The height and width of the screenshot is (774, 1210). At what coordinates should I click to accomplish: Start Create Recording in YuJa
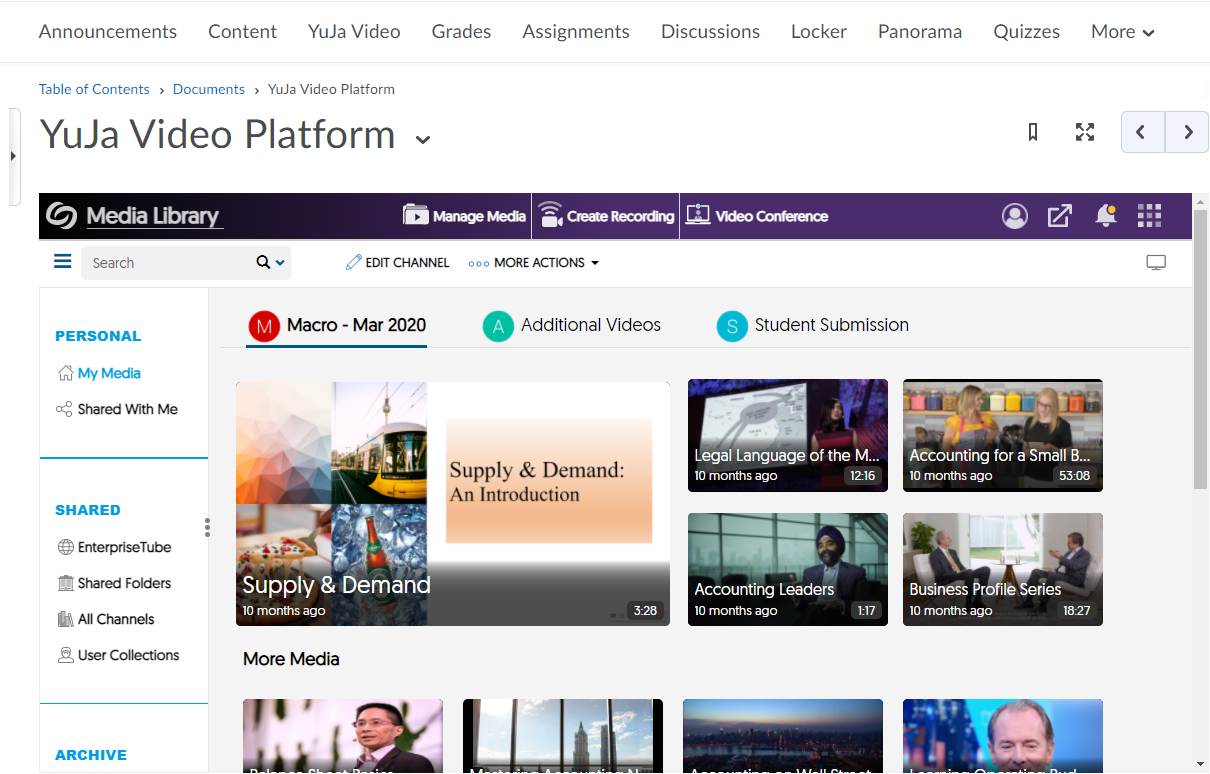pos(606,216)
